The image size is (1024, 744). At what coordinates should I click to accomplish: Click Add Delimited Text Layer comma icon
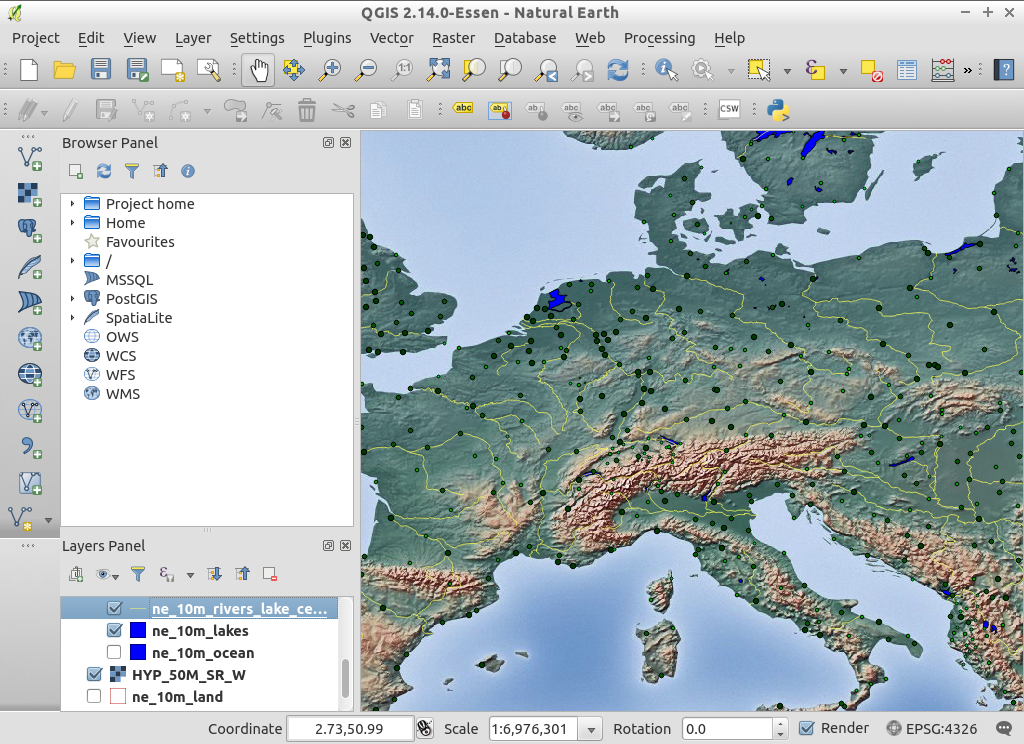(29, 447)
